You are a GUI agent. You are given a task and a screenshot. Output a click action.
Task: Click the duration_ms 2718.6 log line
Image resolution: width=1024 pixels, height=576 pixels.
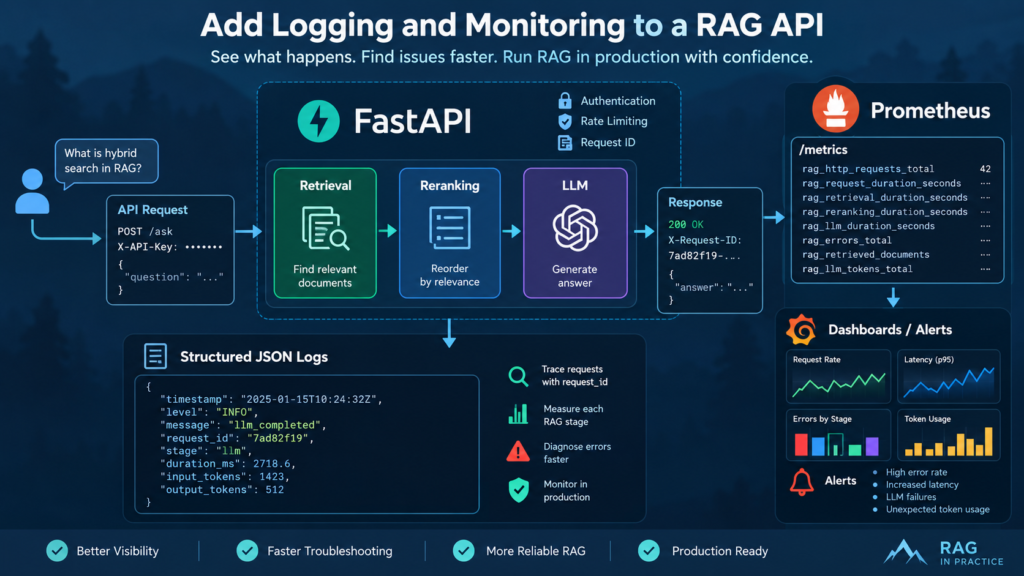228,464
